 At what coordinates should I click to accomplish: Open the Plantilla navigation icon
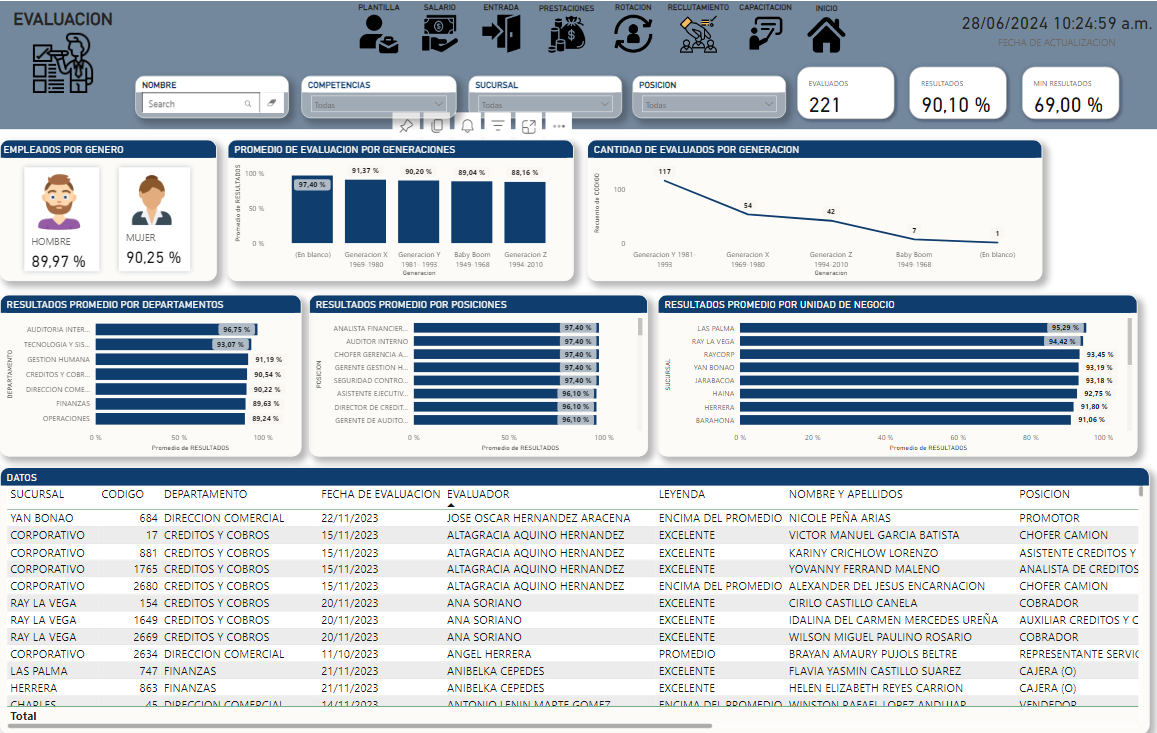pos(378,33)
